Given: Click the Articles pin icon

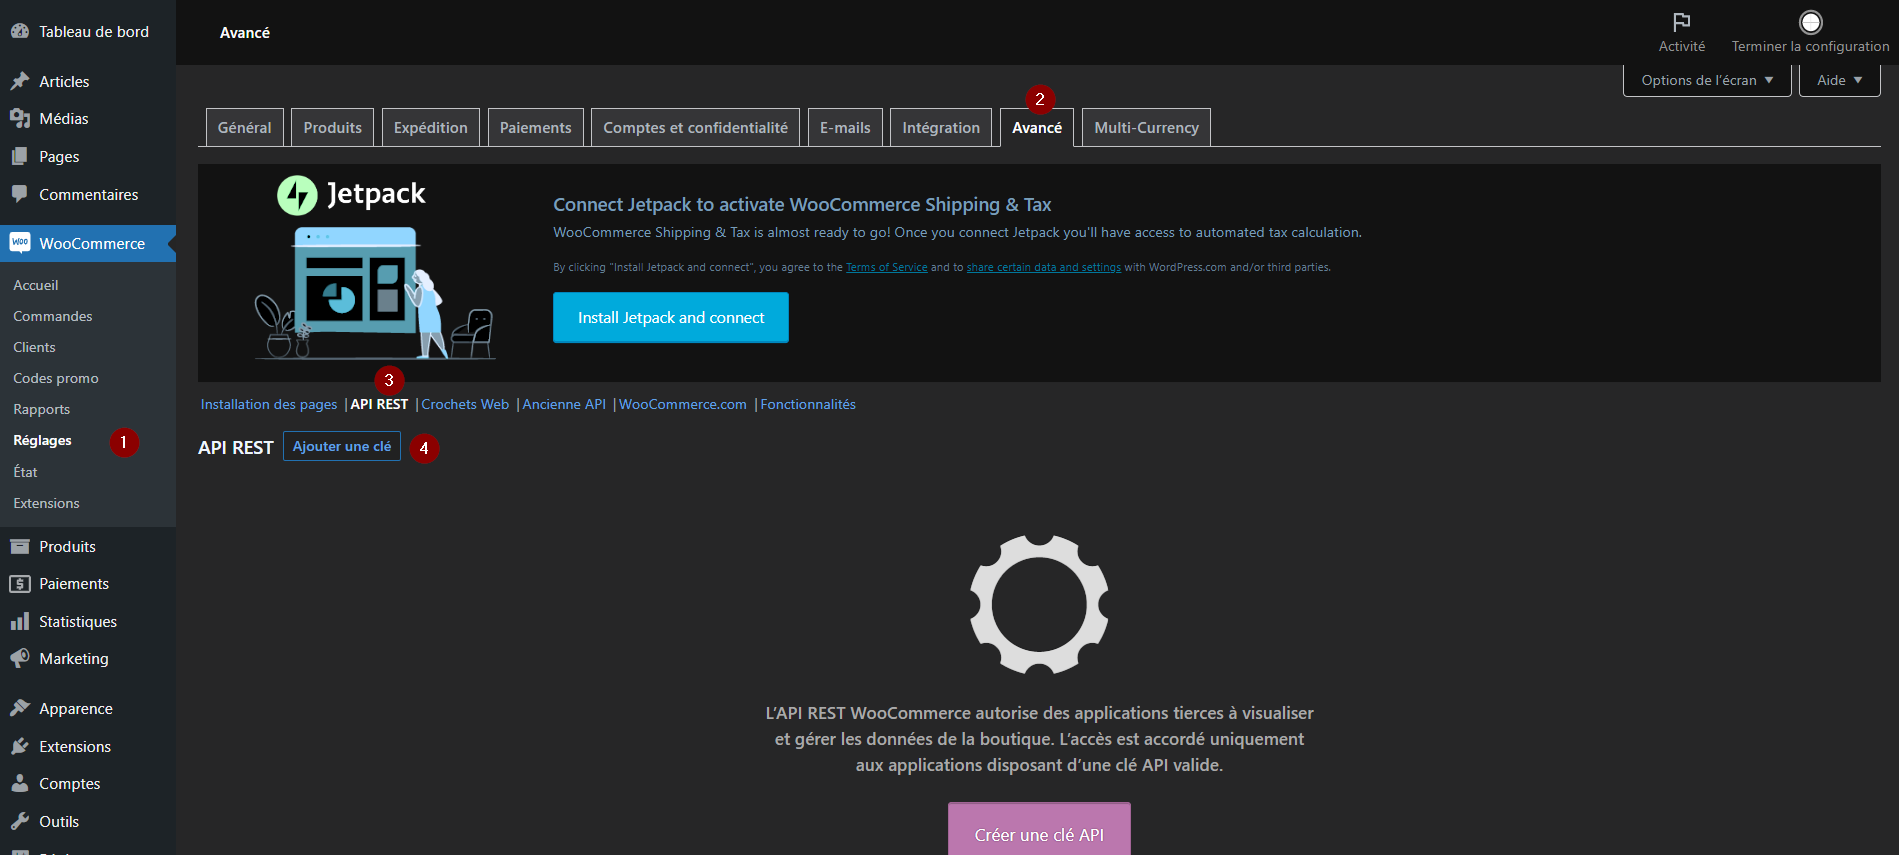Looking at the screenshot, I should pos(20,81).
